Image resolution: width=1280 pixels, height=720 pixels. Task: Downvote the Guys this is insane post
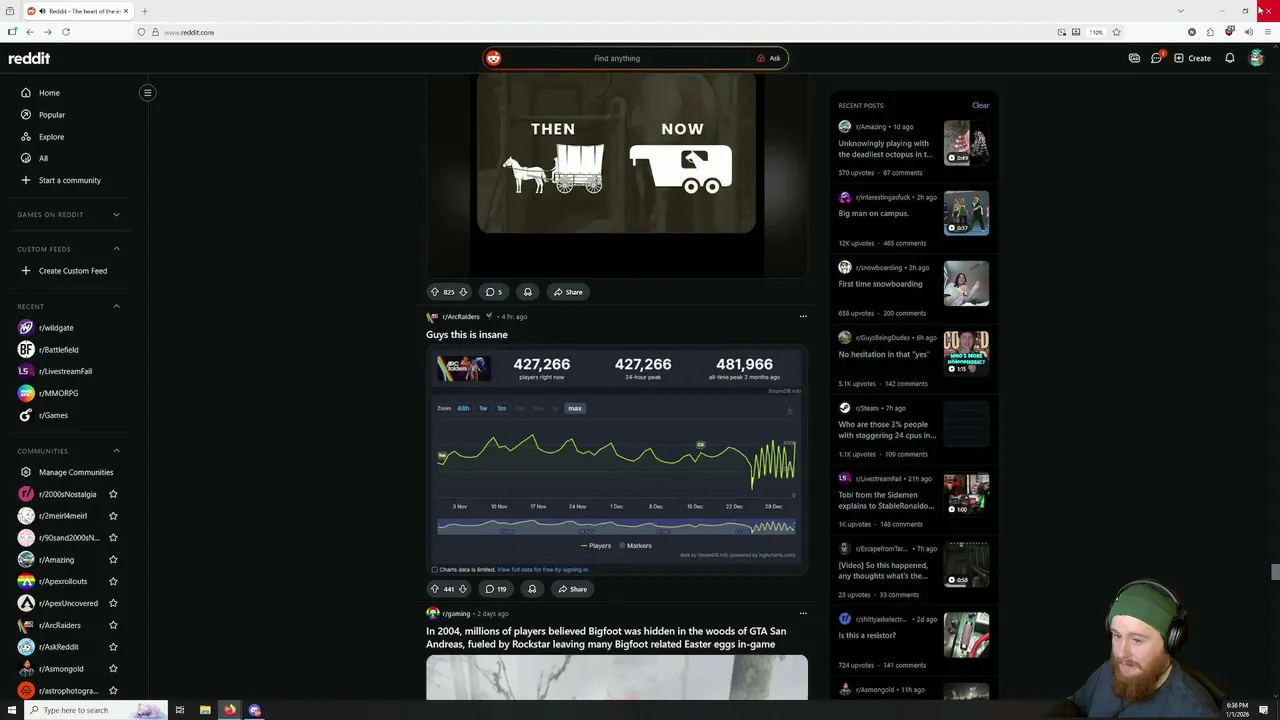click(x=463, y=589)
